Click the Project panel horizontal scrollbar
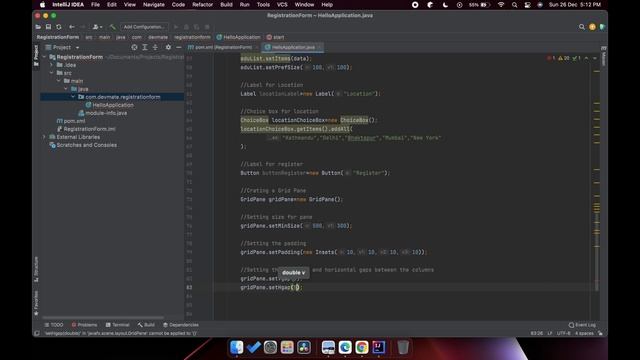This screenshot has width=640, height=360. tap(103, 318)
